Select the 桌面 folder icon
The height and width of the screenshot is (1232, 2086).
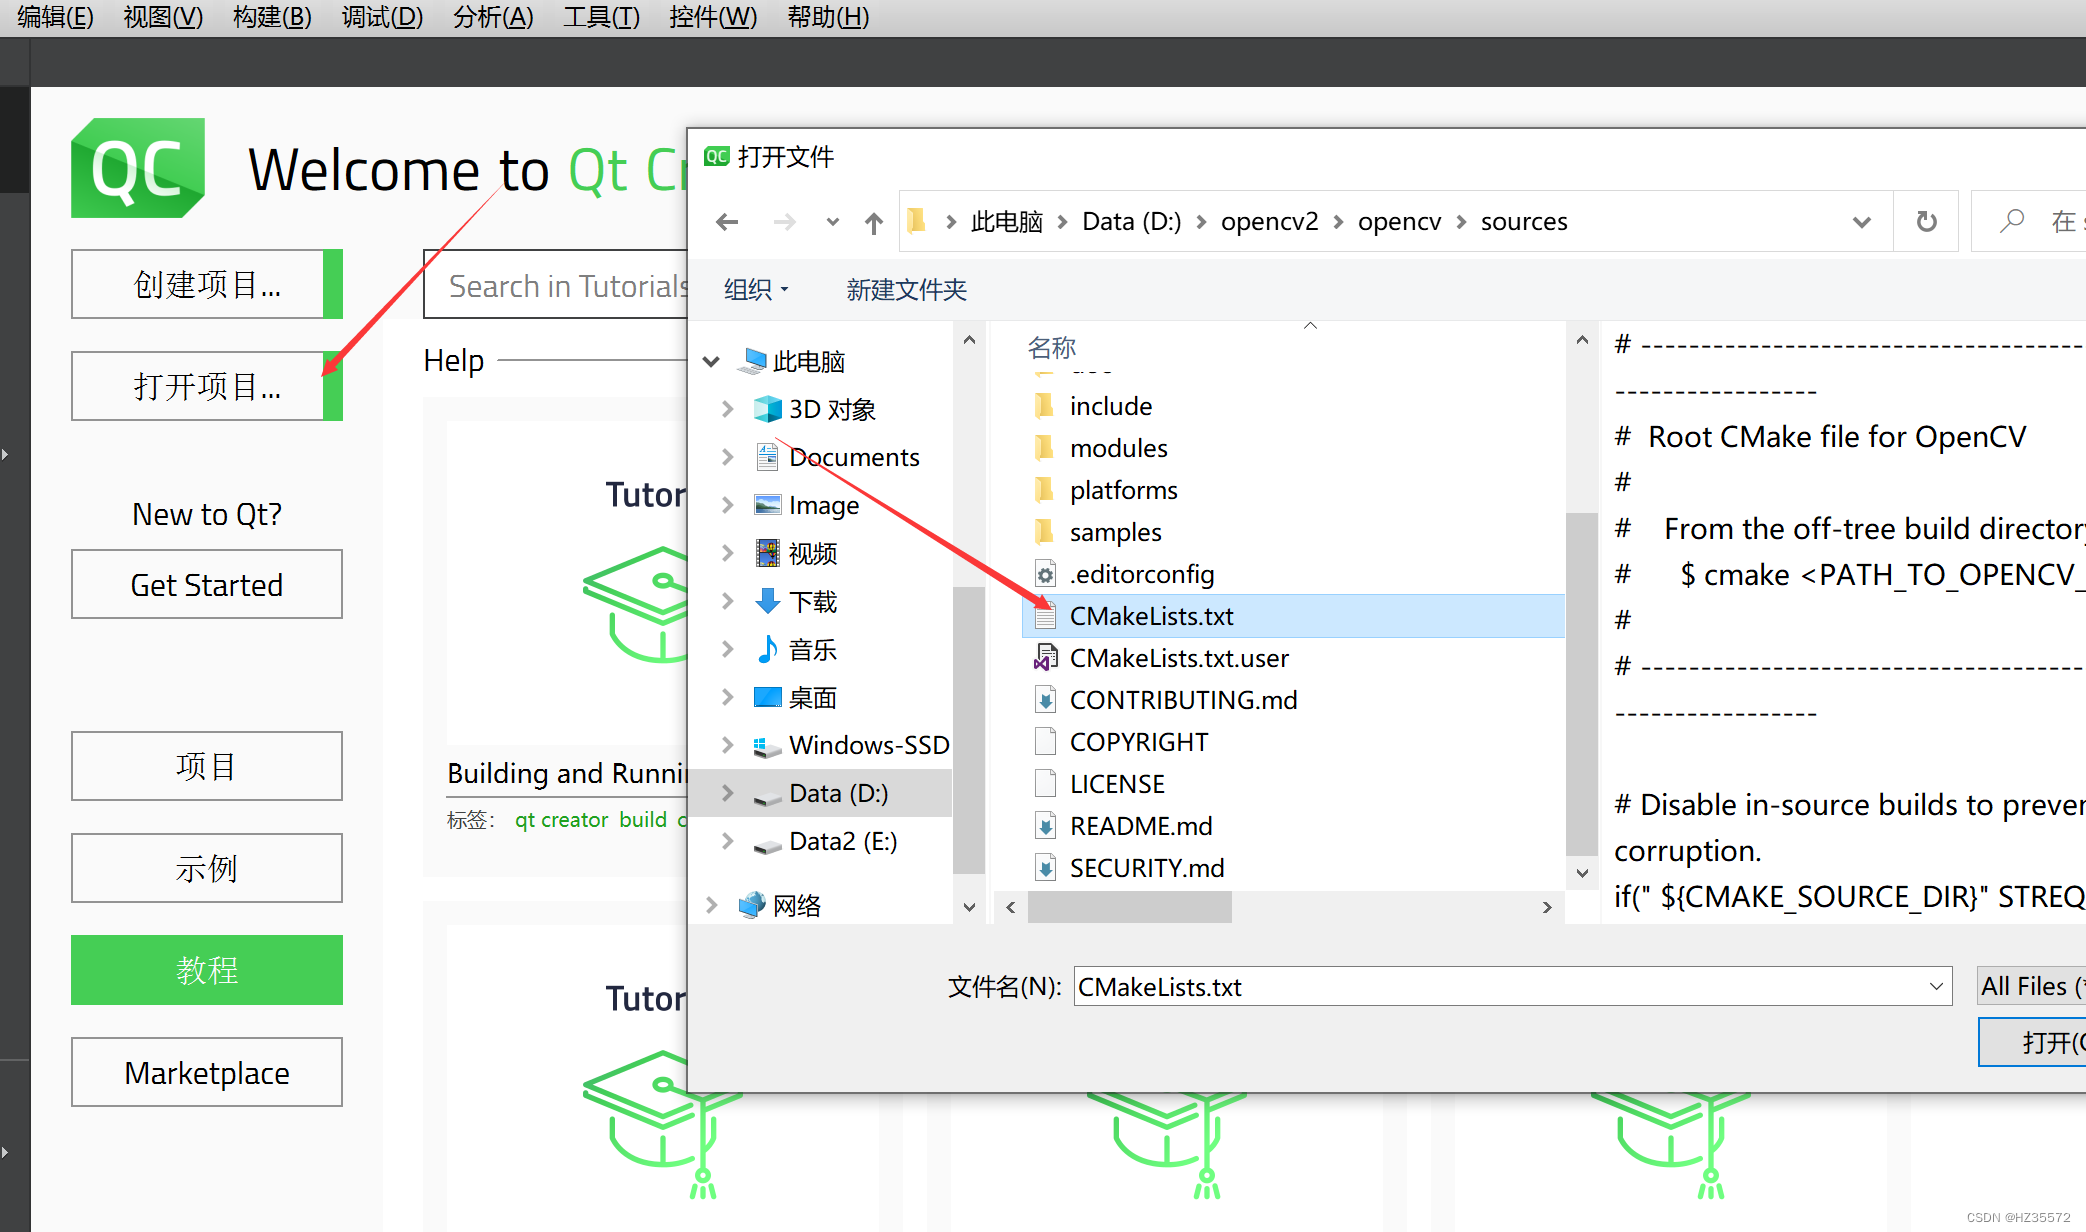tap(767, 697)
